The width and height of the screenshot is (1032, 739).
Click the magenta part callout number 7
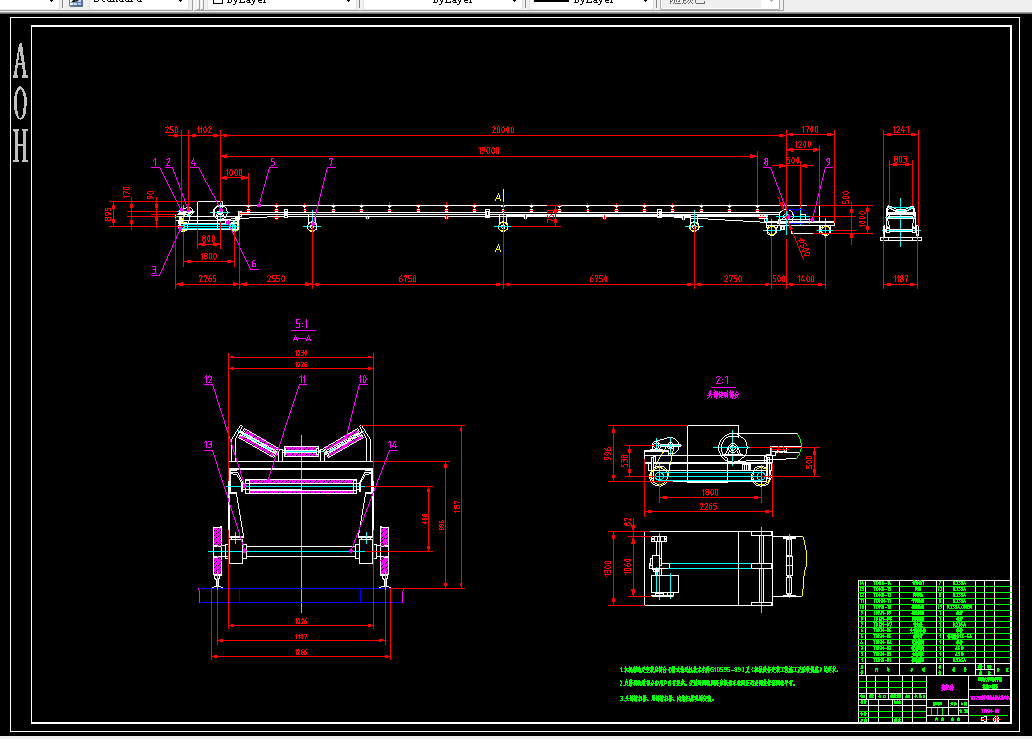[x=331, y=162]
